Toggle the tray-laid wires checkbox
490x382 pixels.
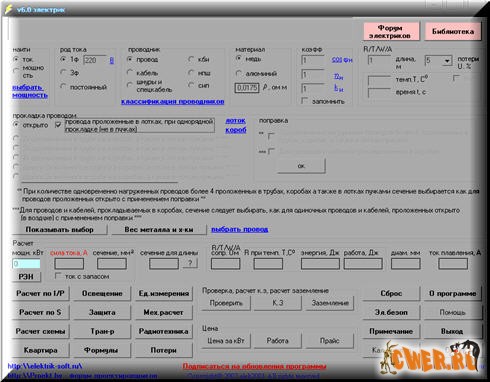pos(58,125)
